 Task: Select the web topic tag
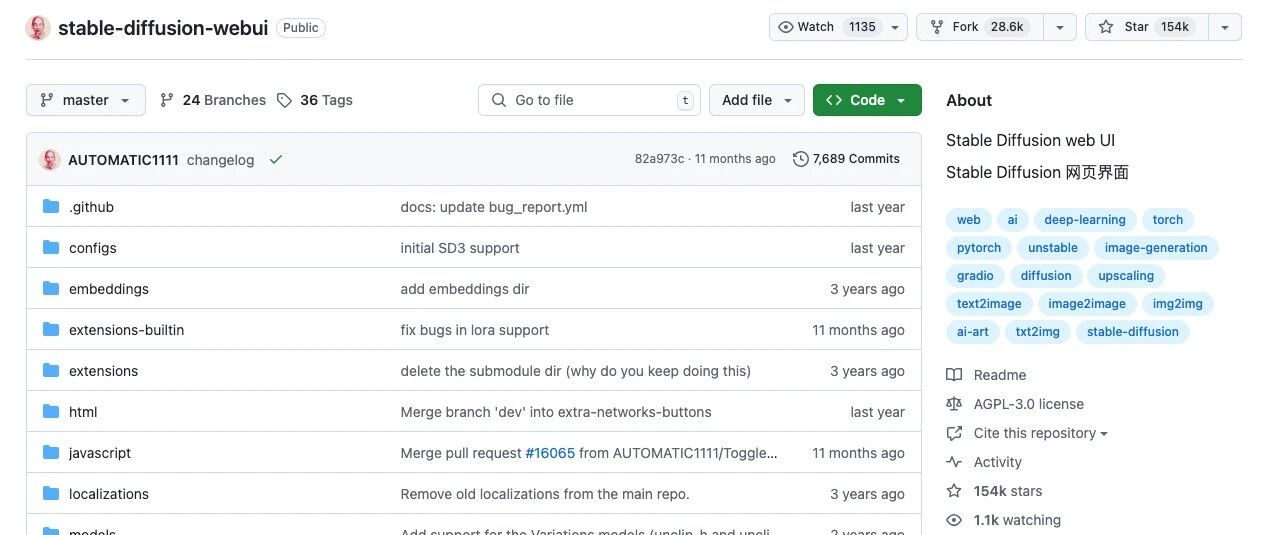[x=969, y=220]
